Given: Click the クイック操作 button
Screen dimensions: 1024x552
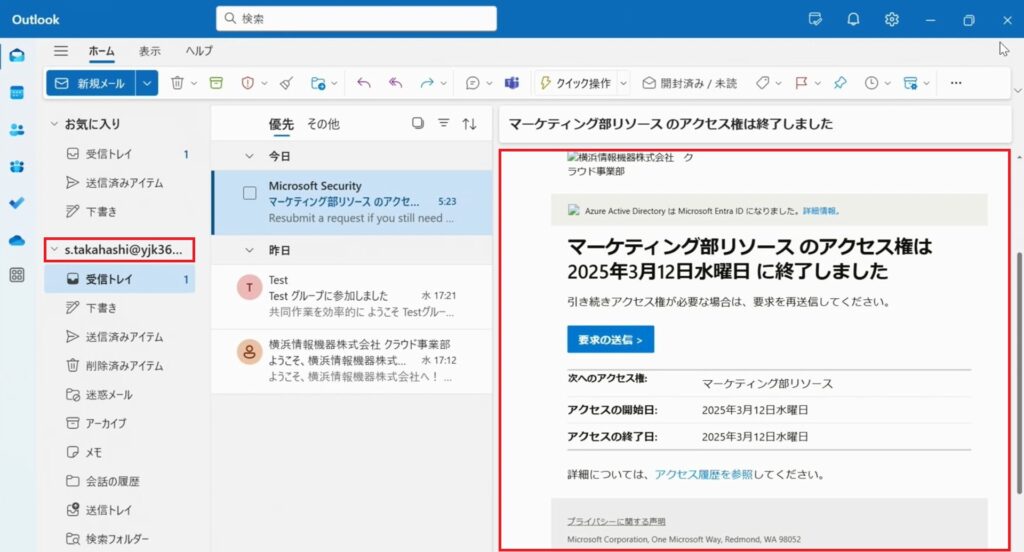Looking at the screenshot, I should coord(576,83).
